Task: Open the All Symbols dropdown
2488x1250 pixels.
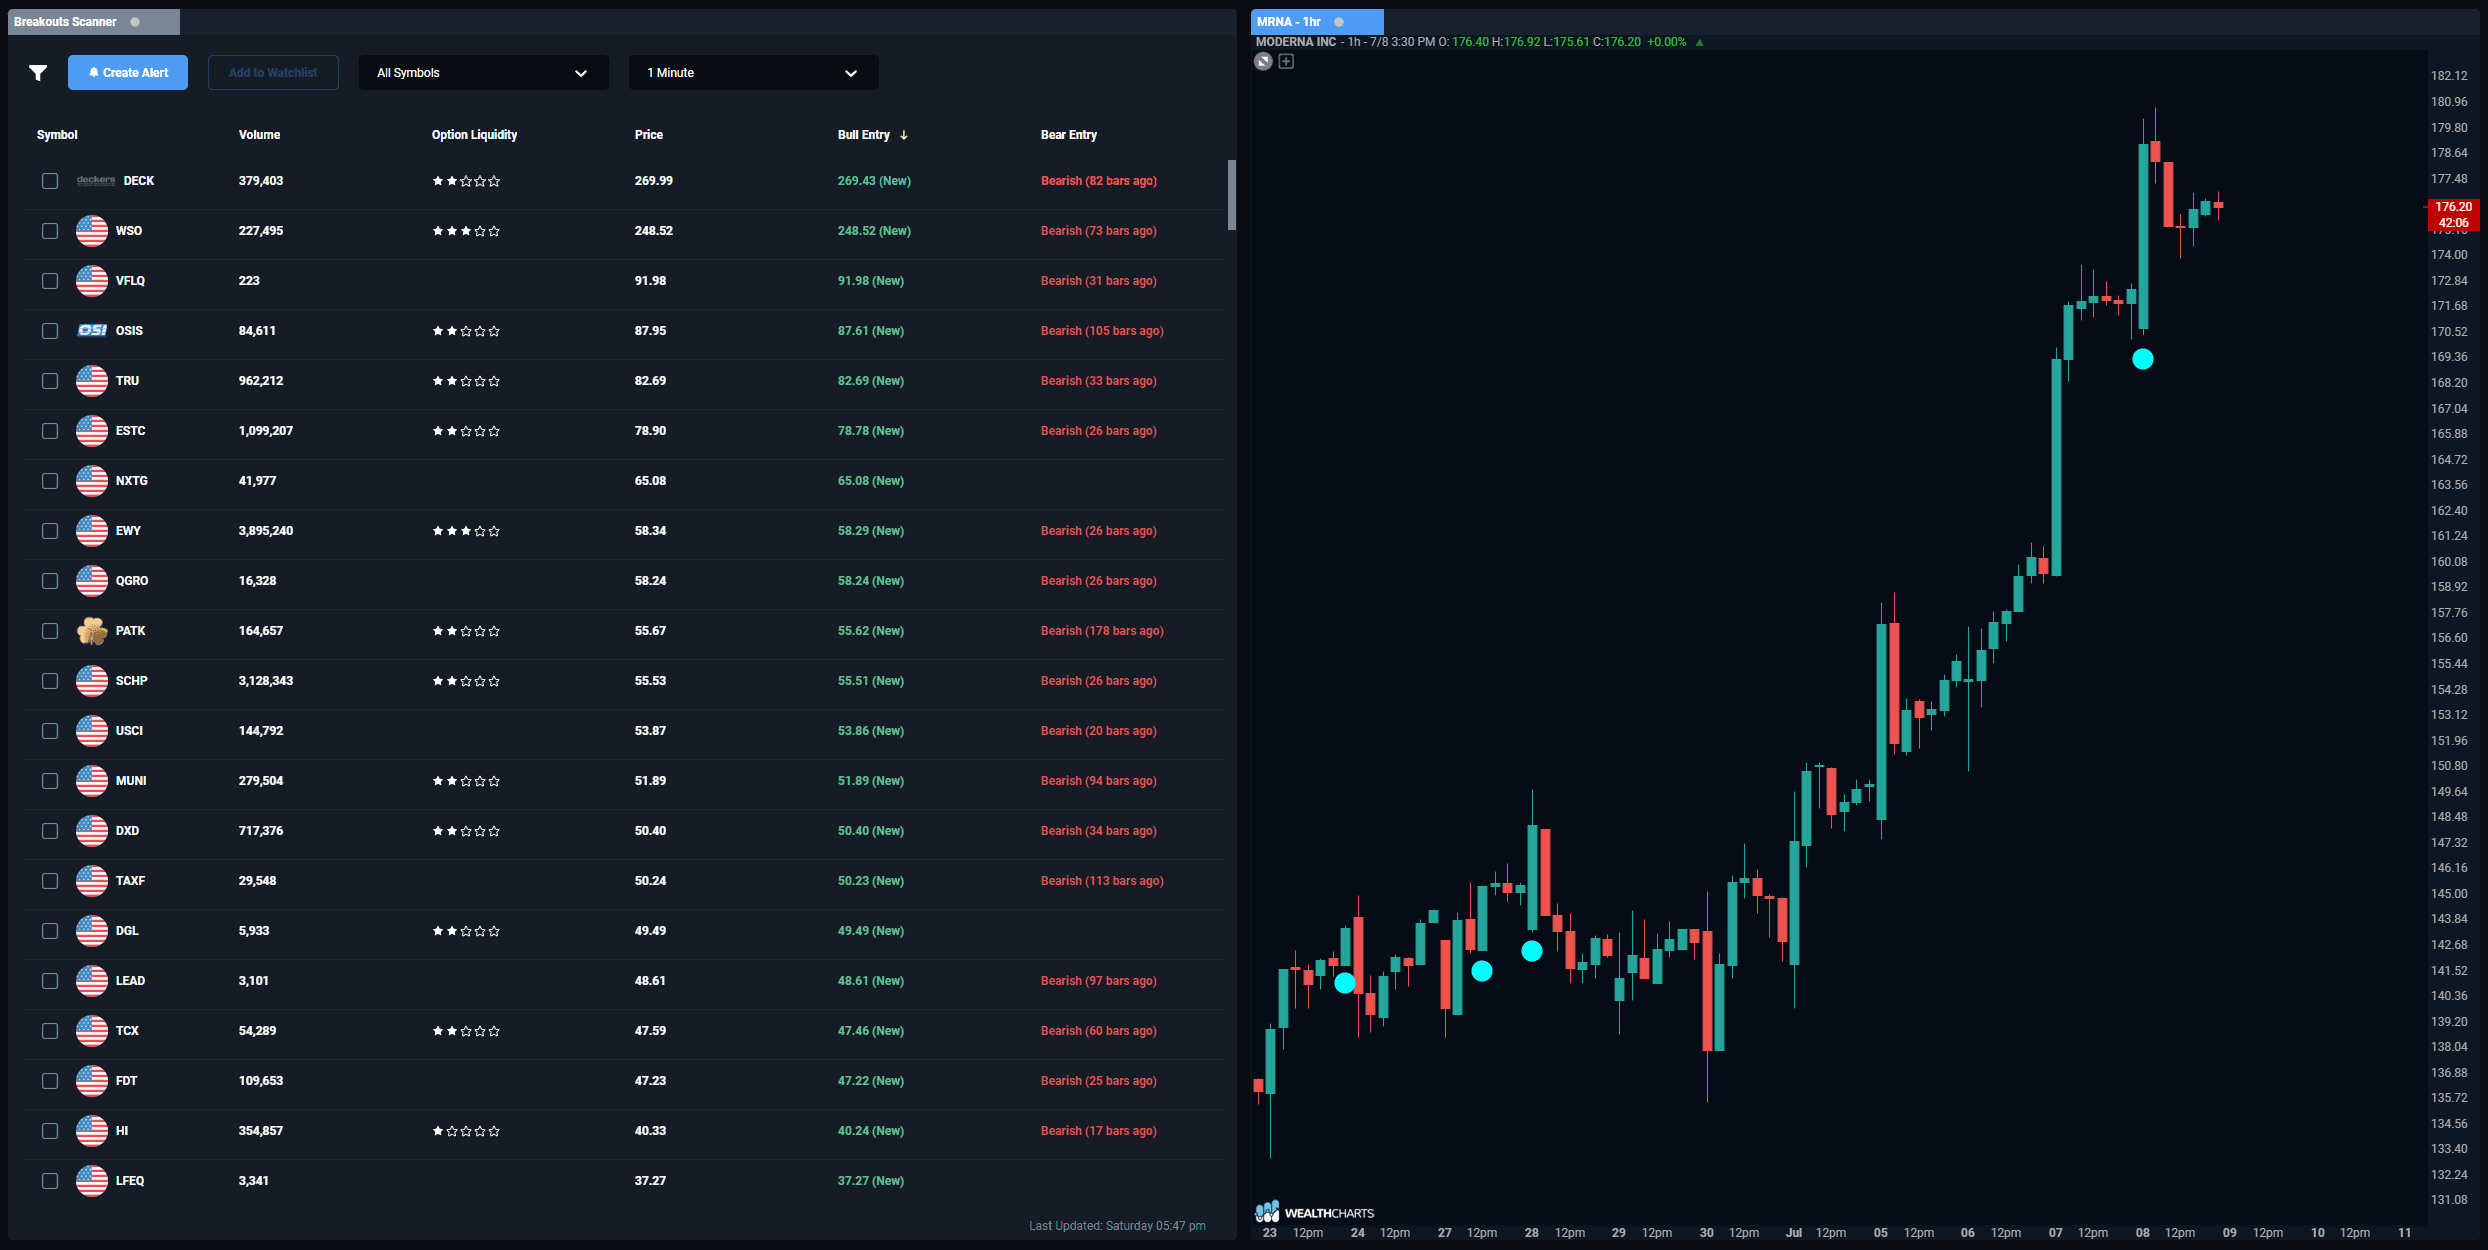Action: pyautogui.click(x=483, y=72)
